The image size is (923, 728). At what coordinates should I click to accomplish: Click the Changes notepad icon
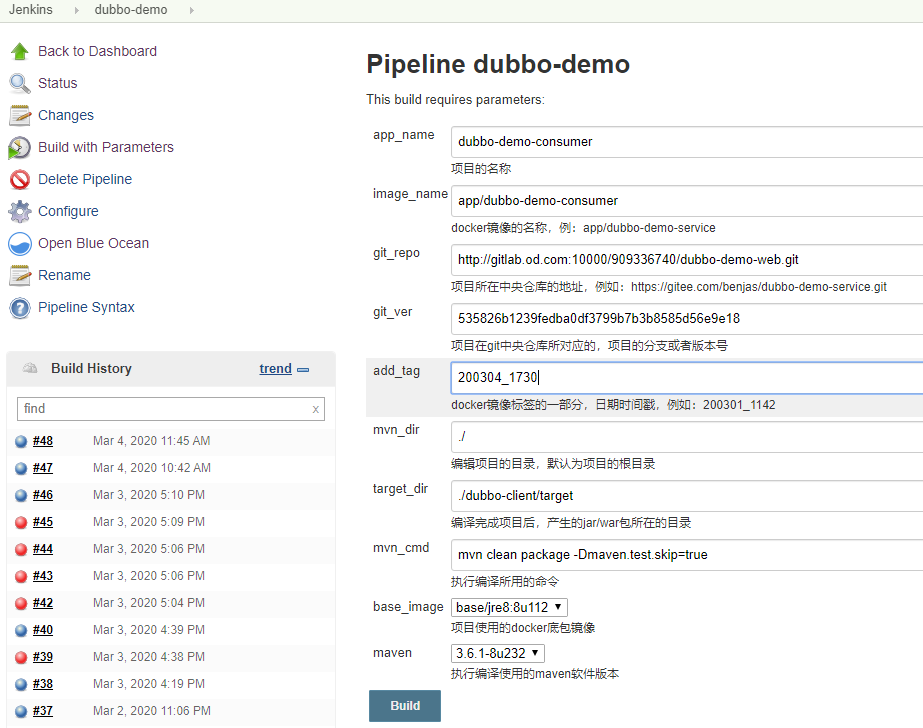point(20,115)
